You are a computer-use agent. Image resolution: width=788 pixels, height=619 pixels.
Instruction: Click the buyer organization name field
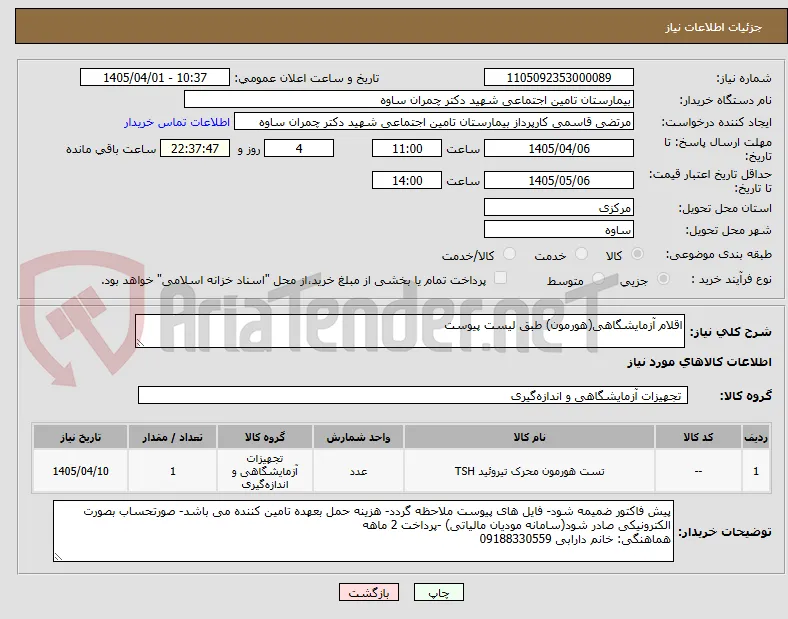click(409, 99)
